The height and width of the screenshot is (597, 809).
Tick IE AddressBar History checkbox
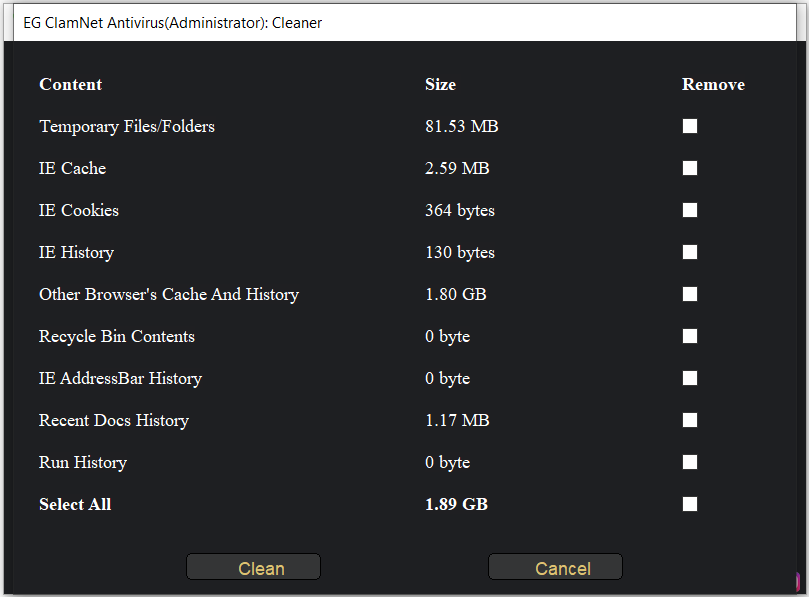(x=690, y=378)
